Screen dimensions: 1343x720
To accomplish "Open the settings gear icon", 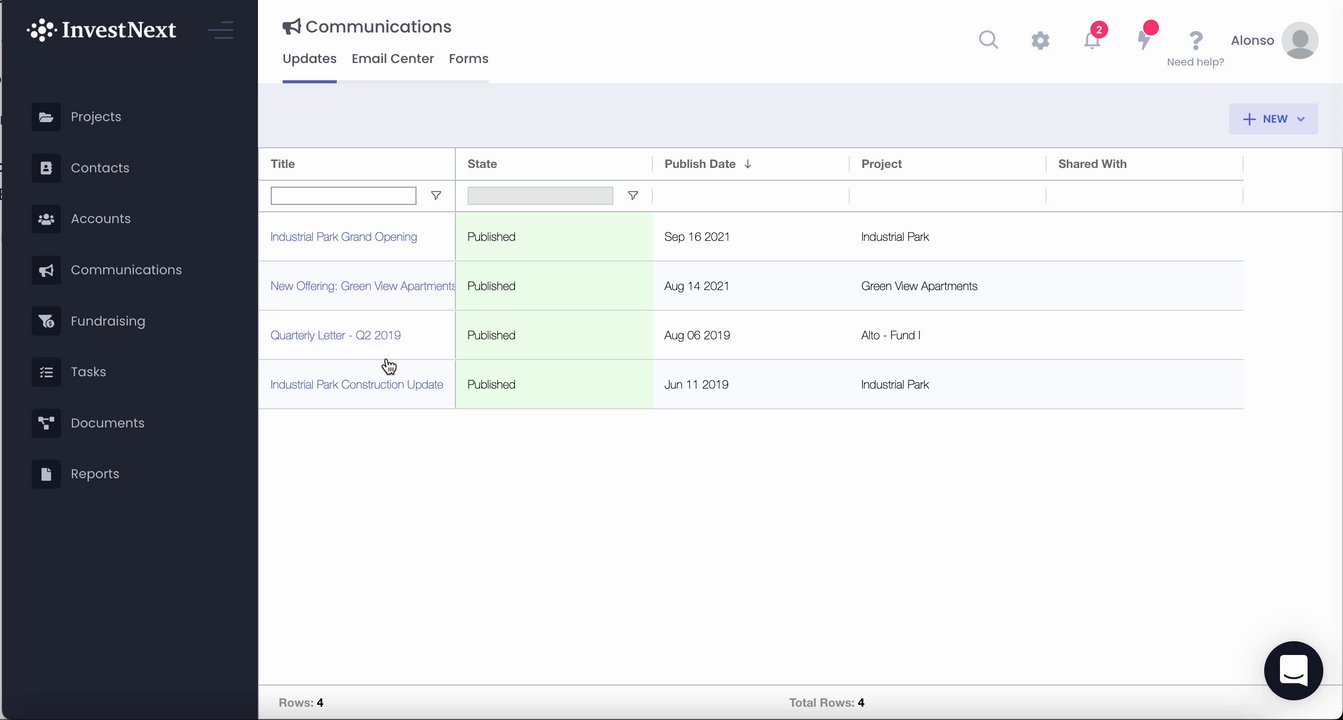I will click(1040, 41).
